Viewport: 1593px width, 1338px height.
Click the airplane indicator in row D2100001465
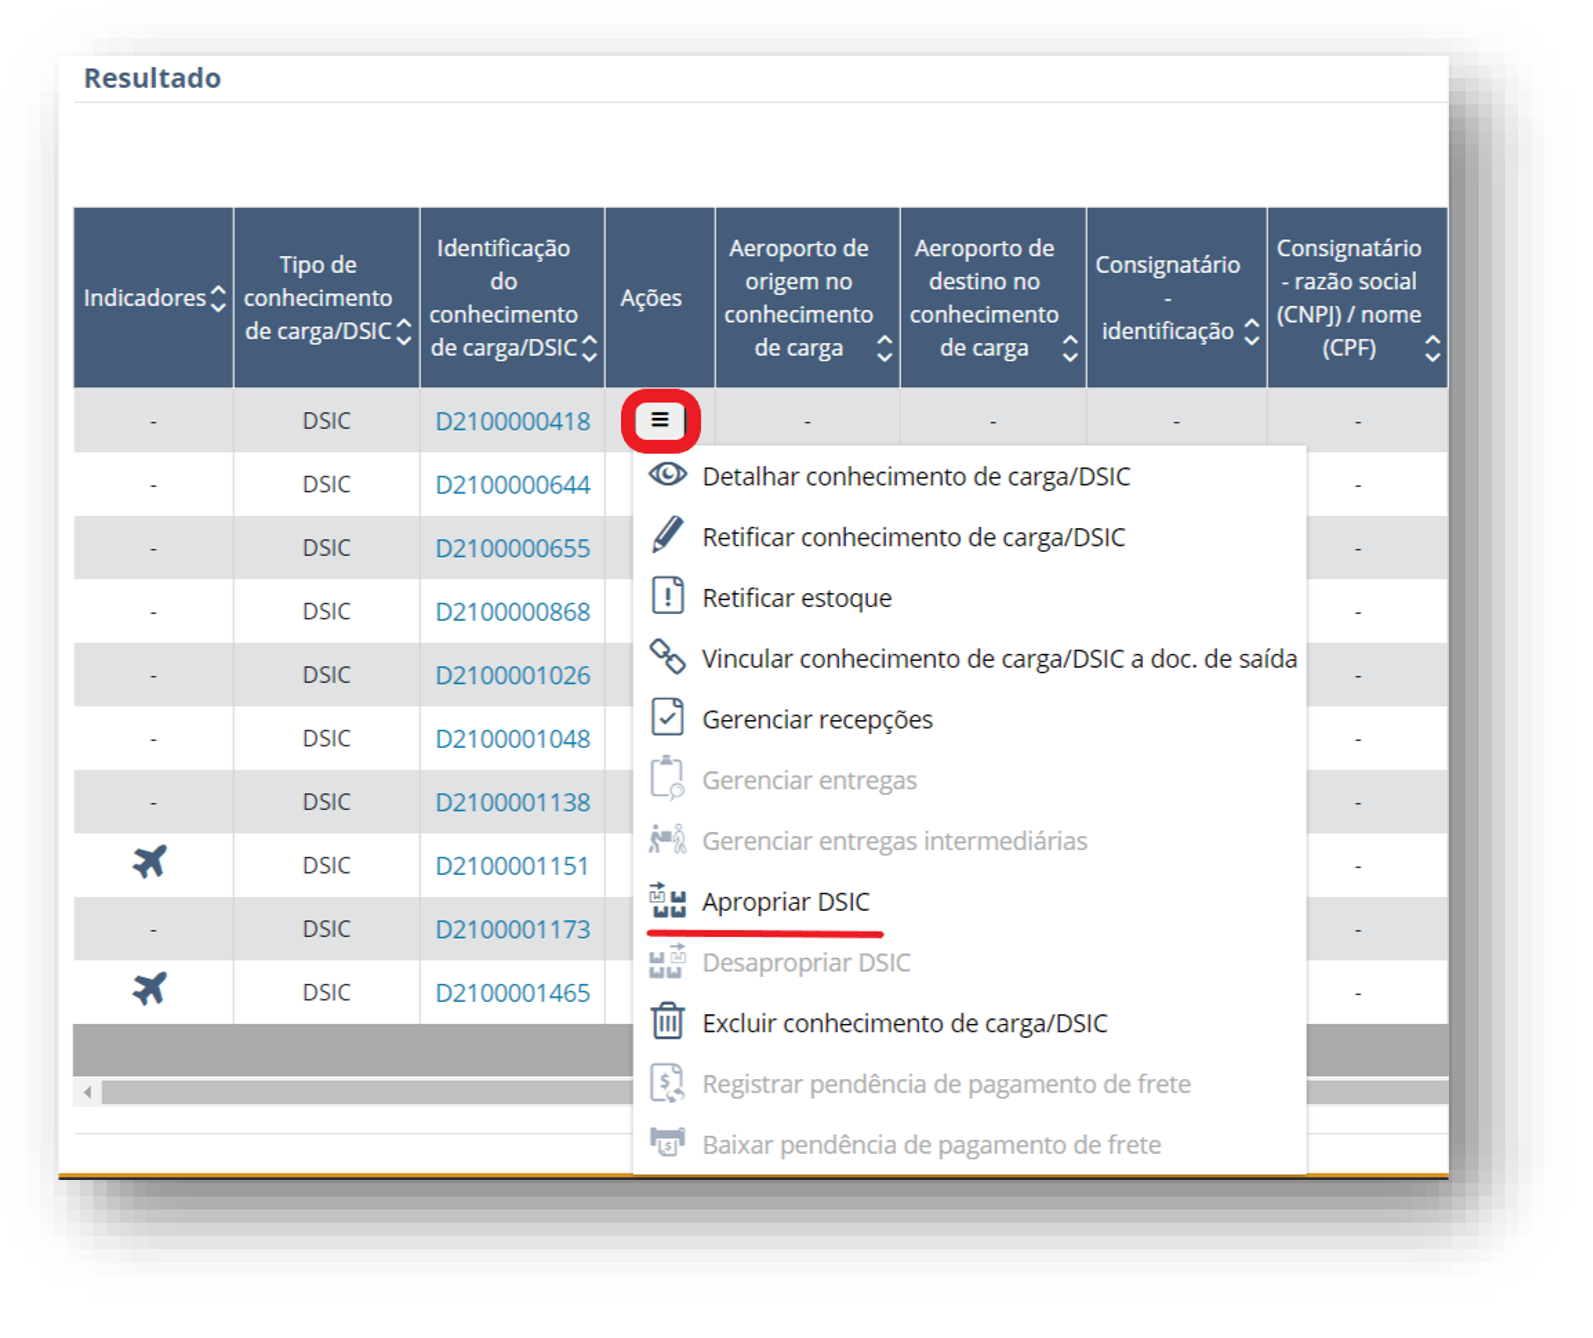(x=150, y=989)
